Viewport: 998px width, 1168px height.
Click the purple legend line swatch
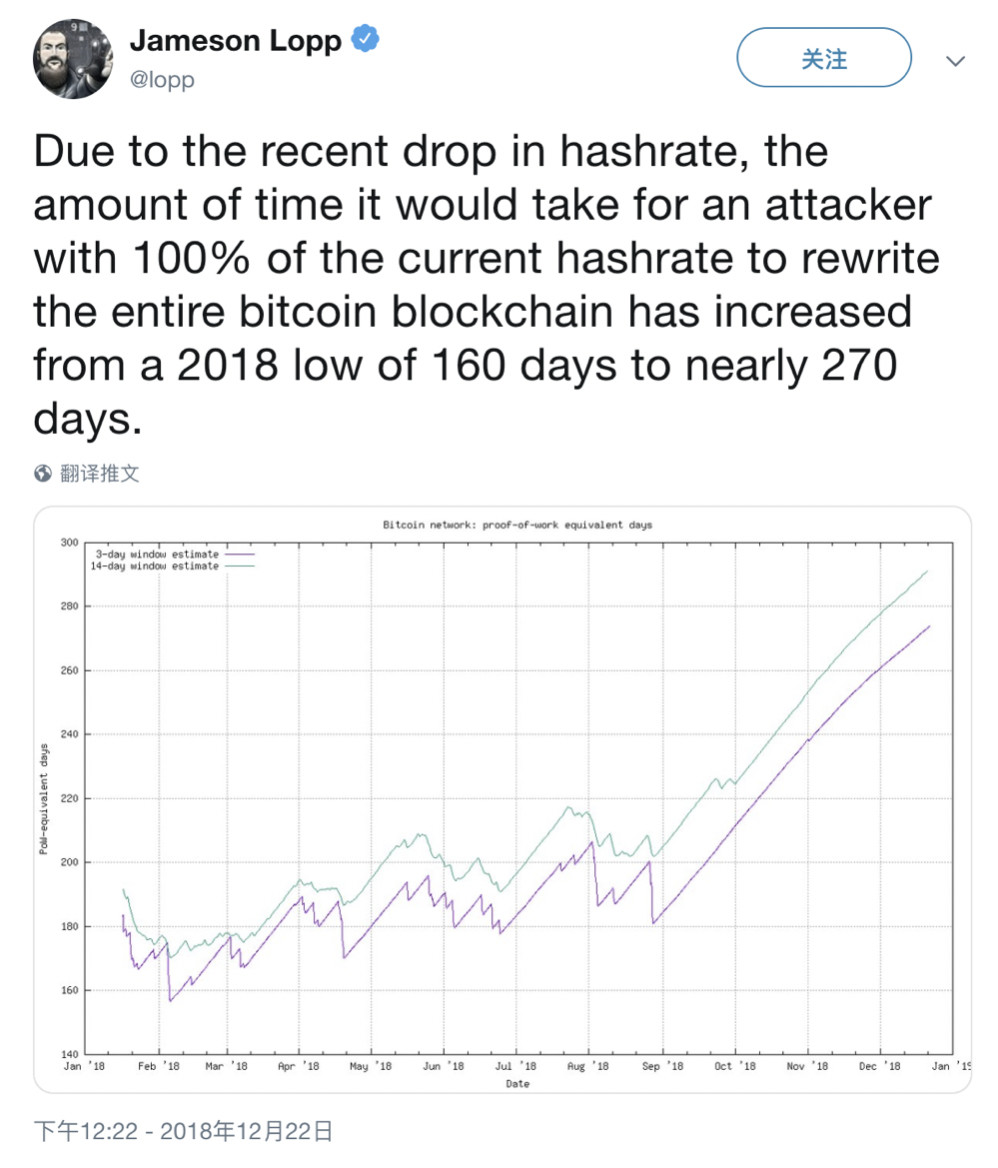click(x=240, y=553)
